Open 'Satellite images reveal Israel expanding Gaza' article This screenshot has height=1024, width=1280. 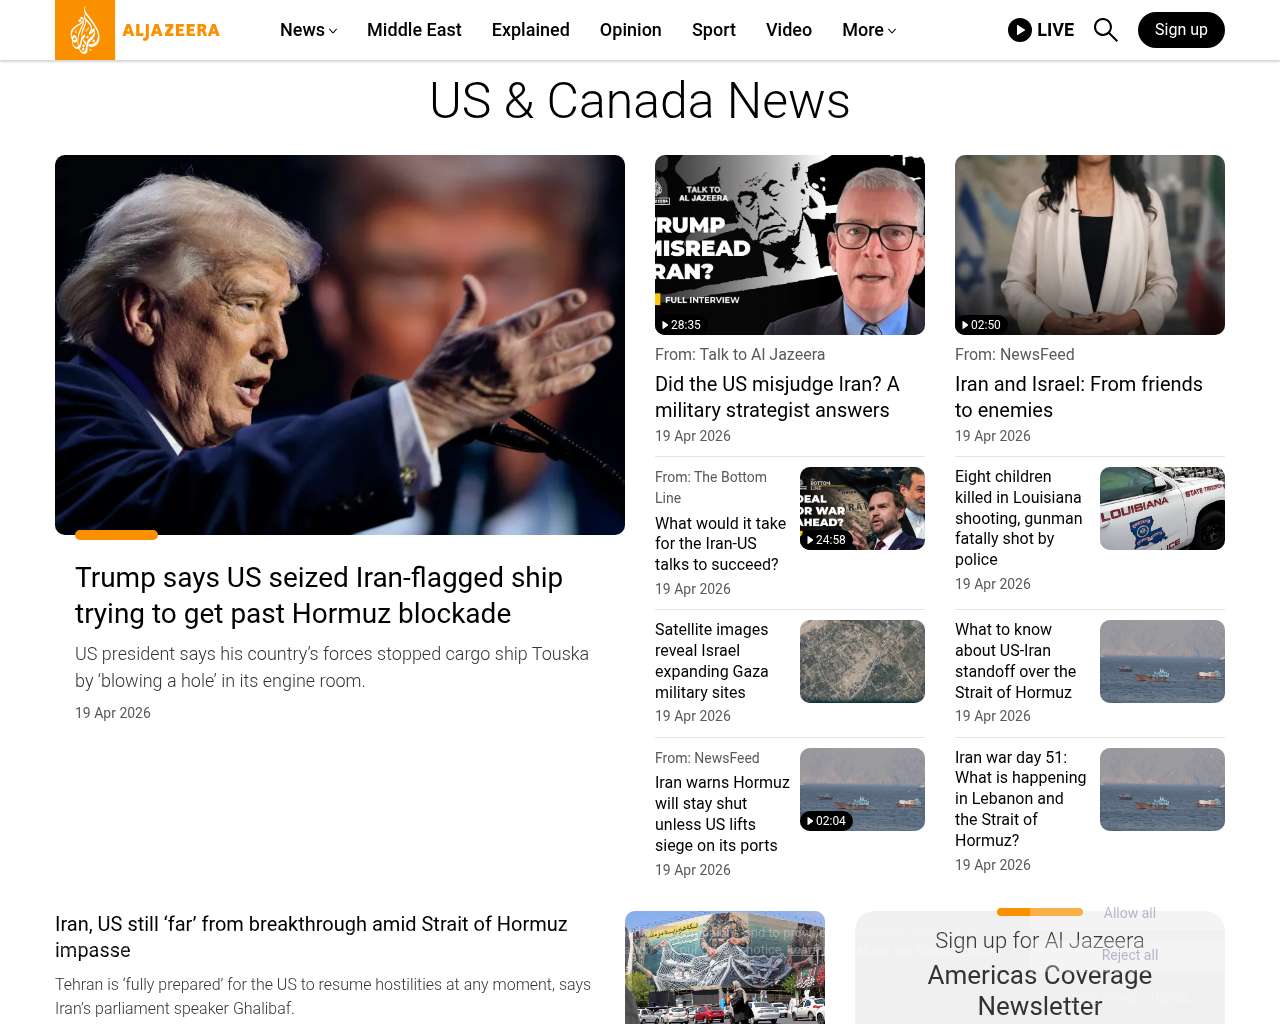[x=712, y=661]
